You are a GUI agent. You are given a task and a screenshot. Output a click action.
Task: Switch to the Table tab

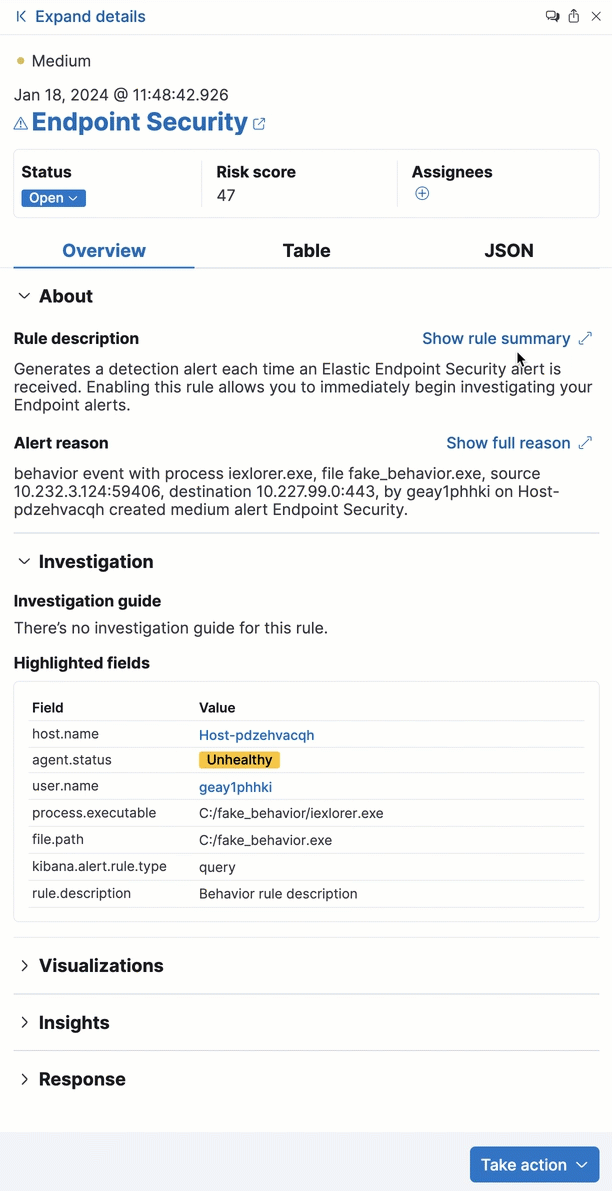point(306,251)
